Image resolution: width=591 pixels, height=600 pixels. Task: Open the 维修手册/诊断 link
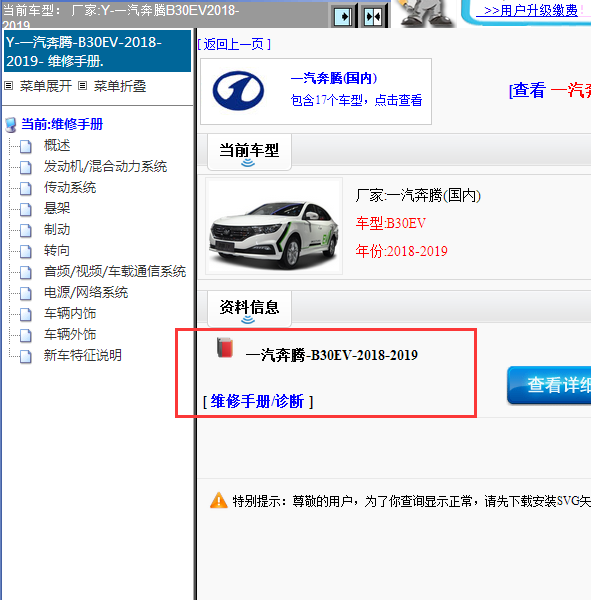(x=258, y=401)
